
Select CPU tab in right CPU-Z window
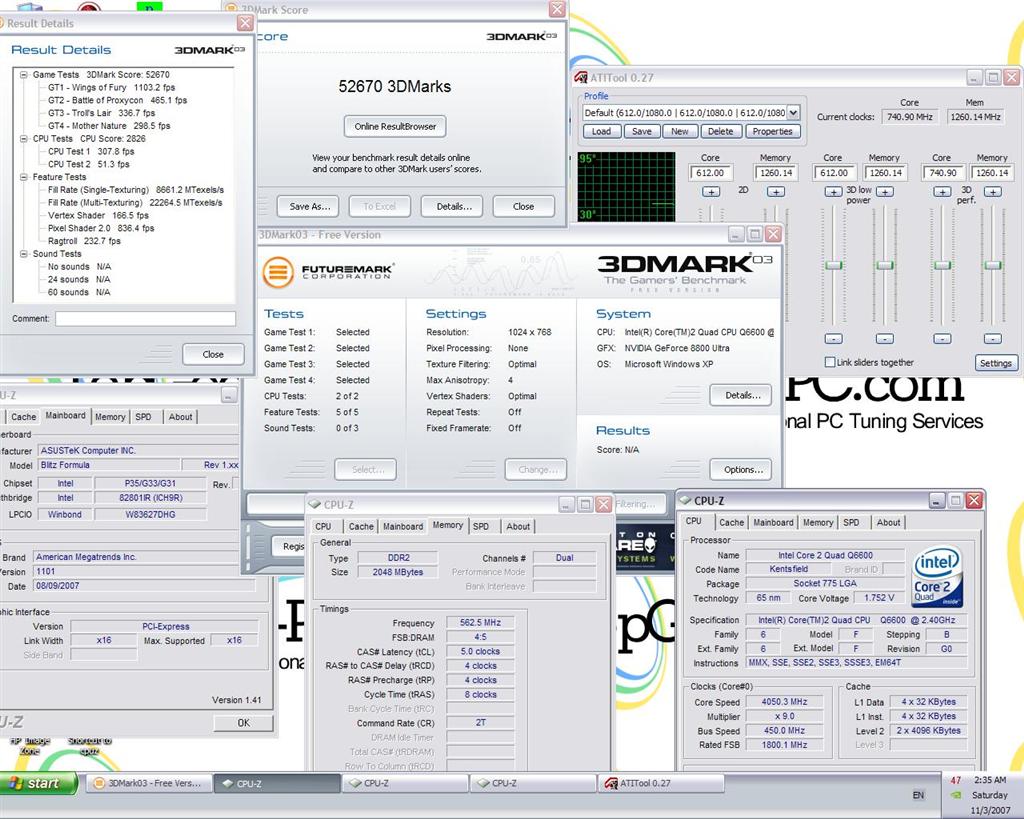pos(694,521)
